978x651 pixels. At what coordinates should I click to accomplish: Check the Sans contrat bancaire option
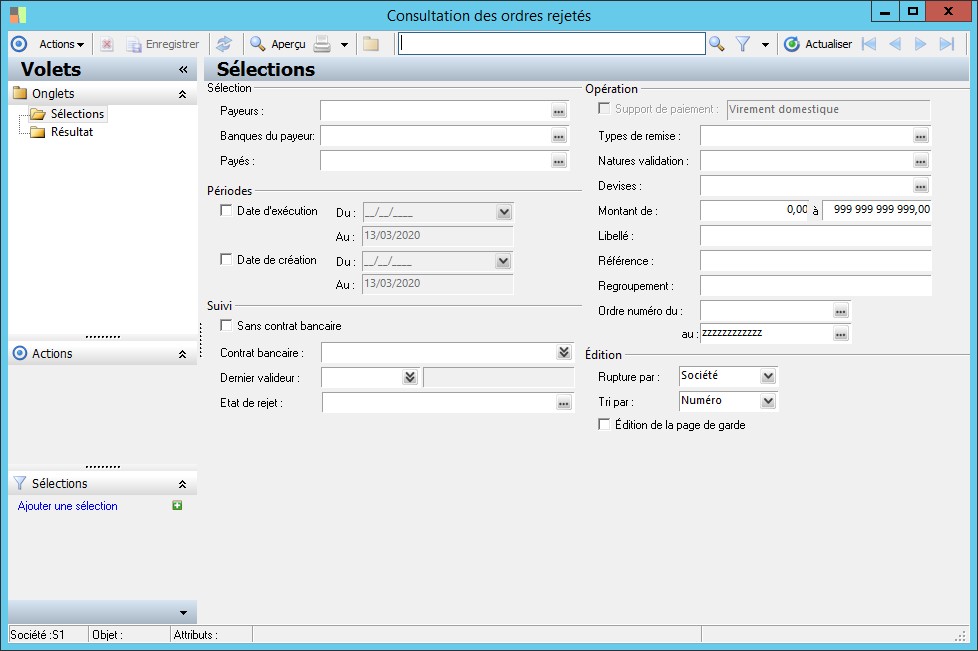pyautogui.click(x=225, y=326)
